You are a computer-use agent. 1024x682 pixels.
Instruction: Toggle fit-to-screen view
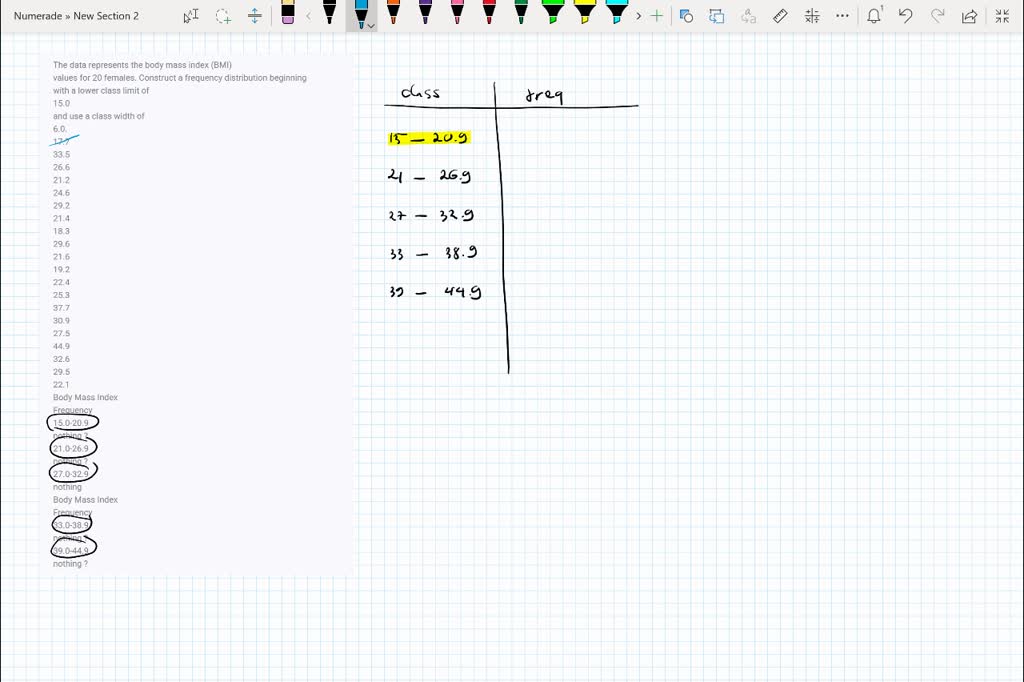[1003, 16]
